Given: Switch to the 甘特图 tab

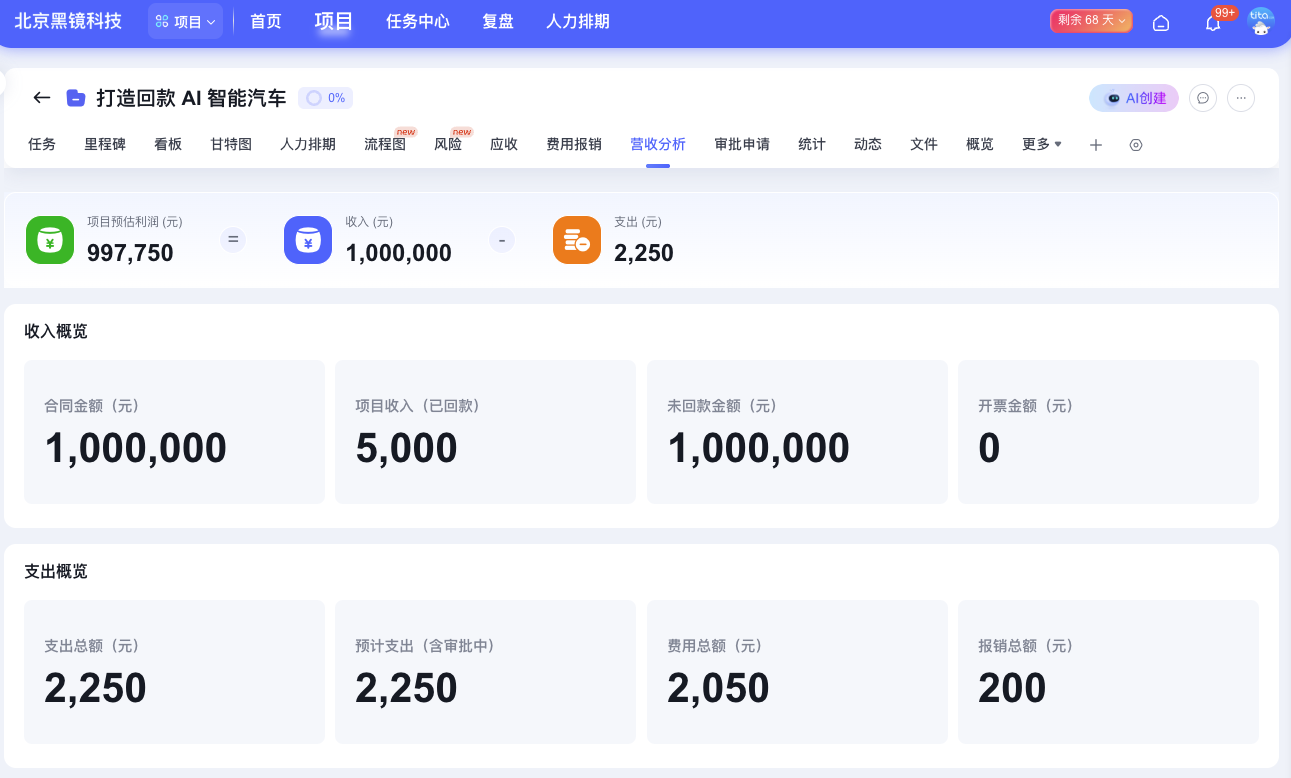Looking at the screenshot, I should pyautogui.click(x=231, y=144).
